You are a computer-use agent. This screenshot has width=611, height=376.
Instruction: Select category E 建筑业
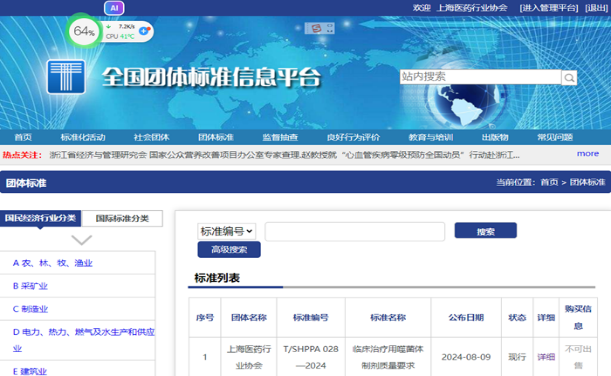30,371
